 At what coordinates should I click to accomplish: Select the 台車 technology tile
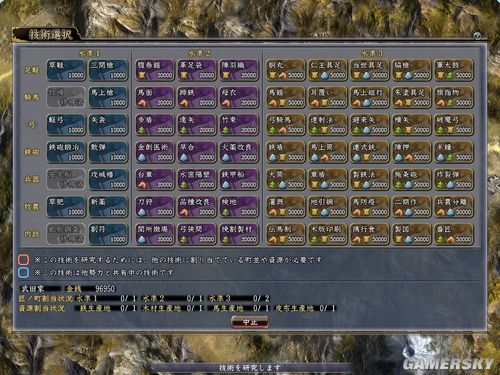click(x=155, y=179)
